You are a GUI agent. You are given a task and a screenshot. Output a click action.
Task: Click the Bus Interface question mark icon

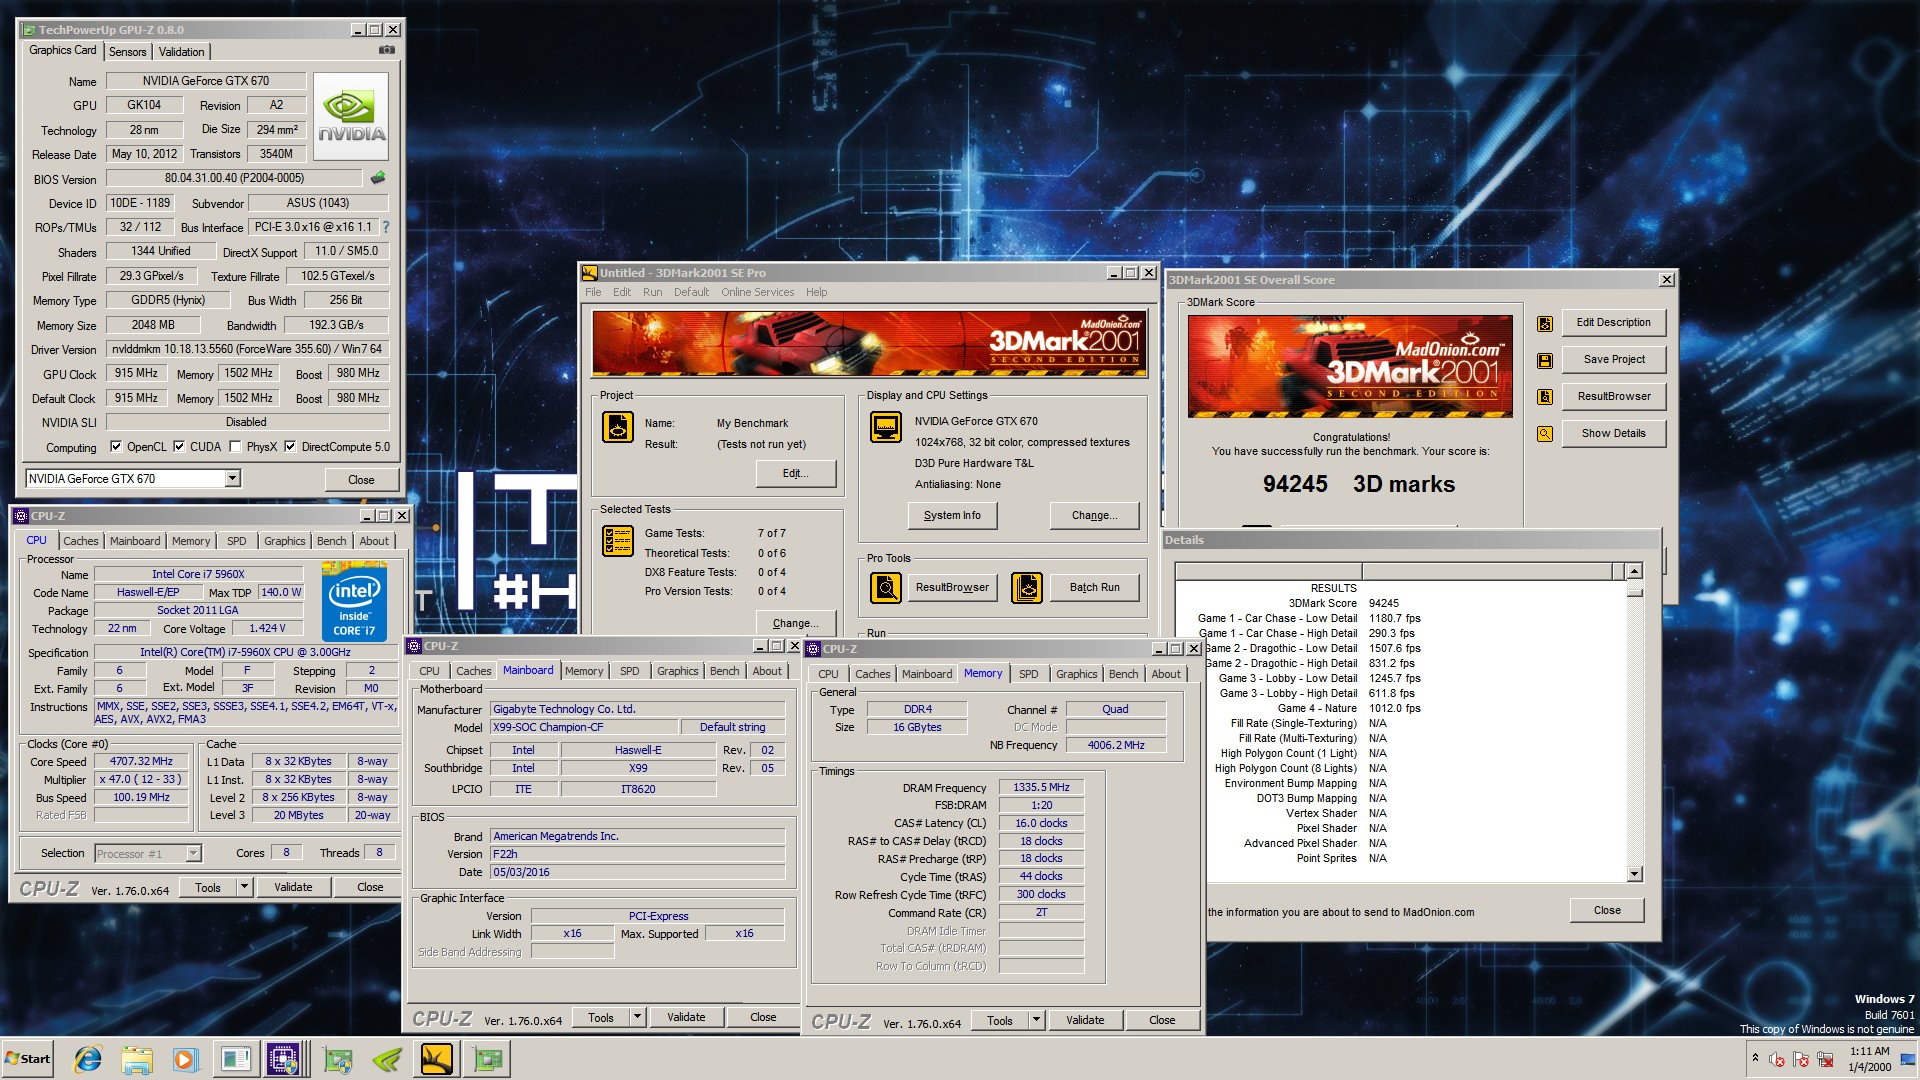[x=386, y=227]
